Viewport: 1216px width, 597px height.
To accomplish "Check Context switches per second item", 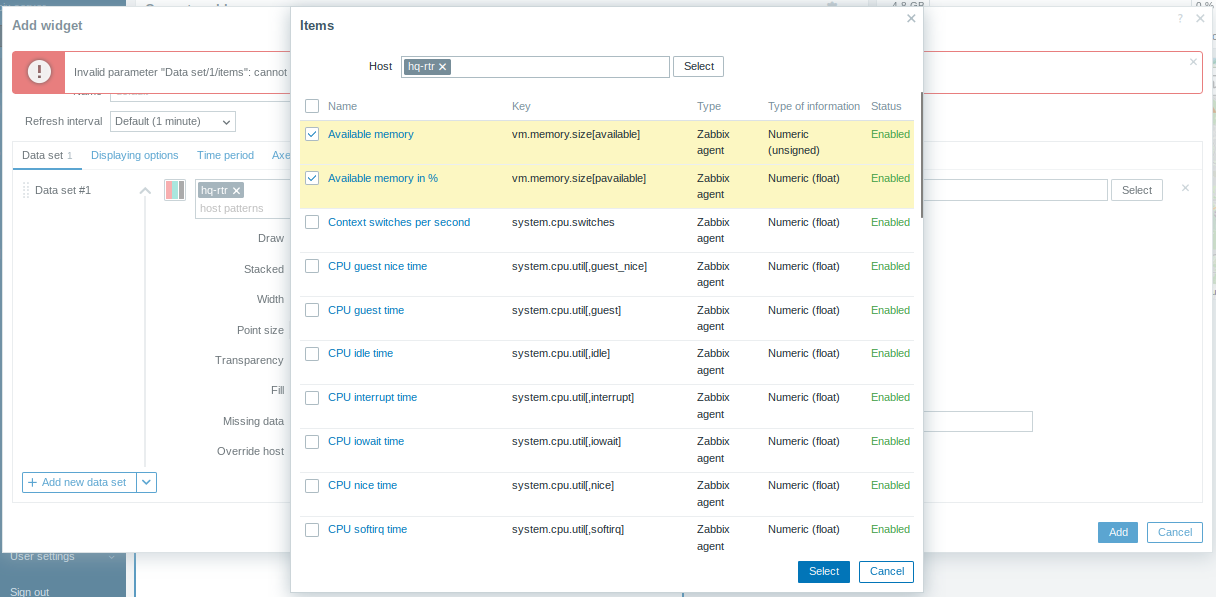I will [x=312, y=222].
